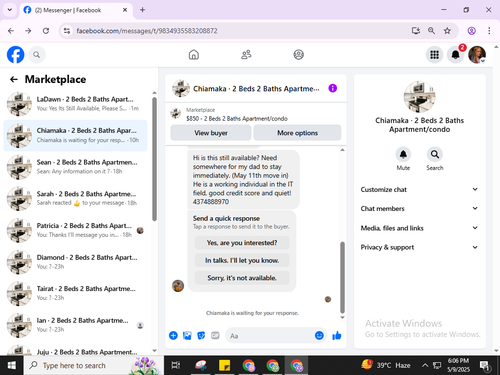
Task: Reload the page in Chrome
Action: 46,31
